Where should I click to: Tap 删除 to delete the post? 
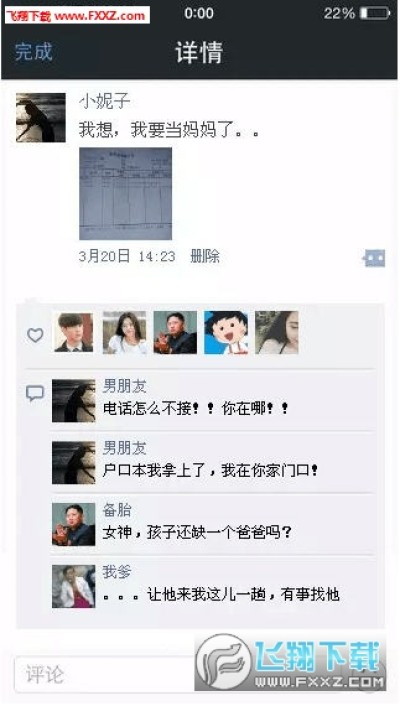[x=205, y=256]
